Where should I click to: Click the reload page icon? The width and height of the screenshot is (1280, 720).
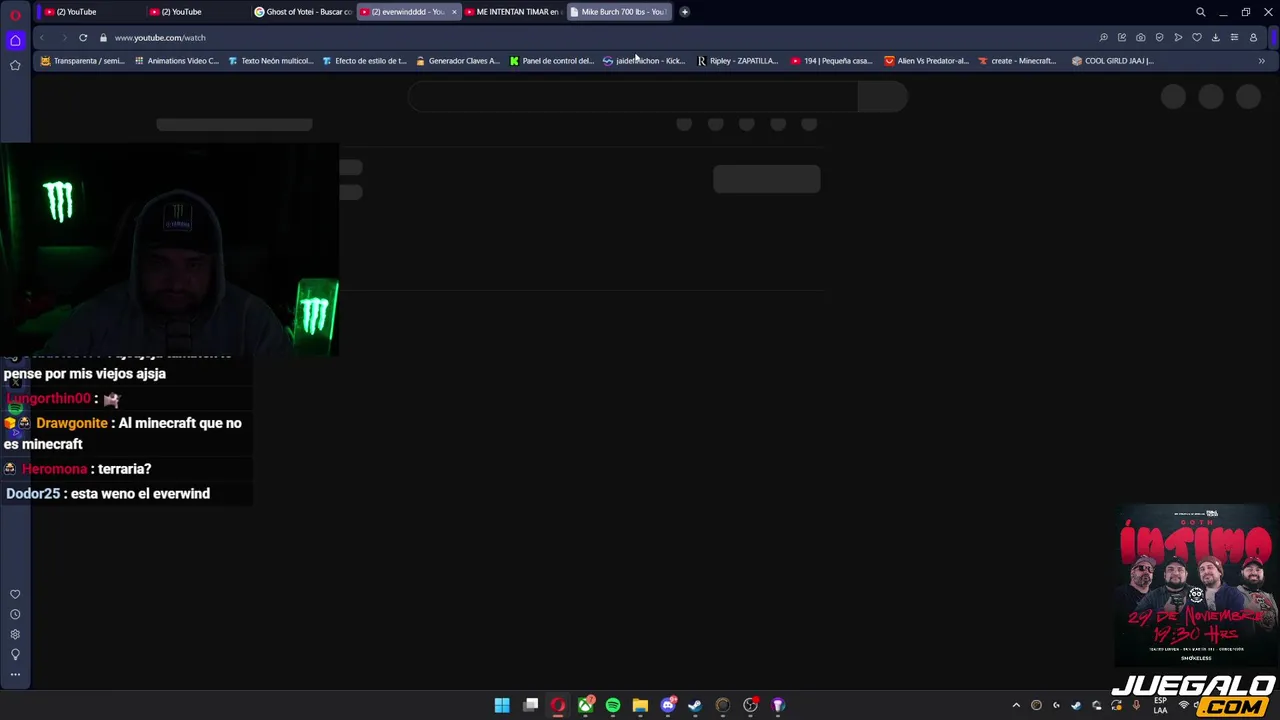[x=83, y=38]
